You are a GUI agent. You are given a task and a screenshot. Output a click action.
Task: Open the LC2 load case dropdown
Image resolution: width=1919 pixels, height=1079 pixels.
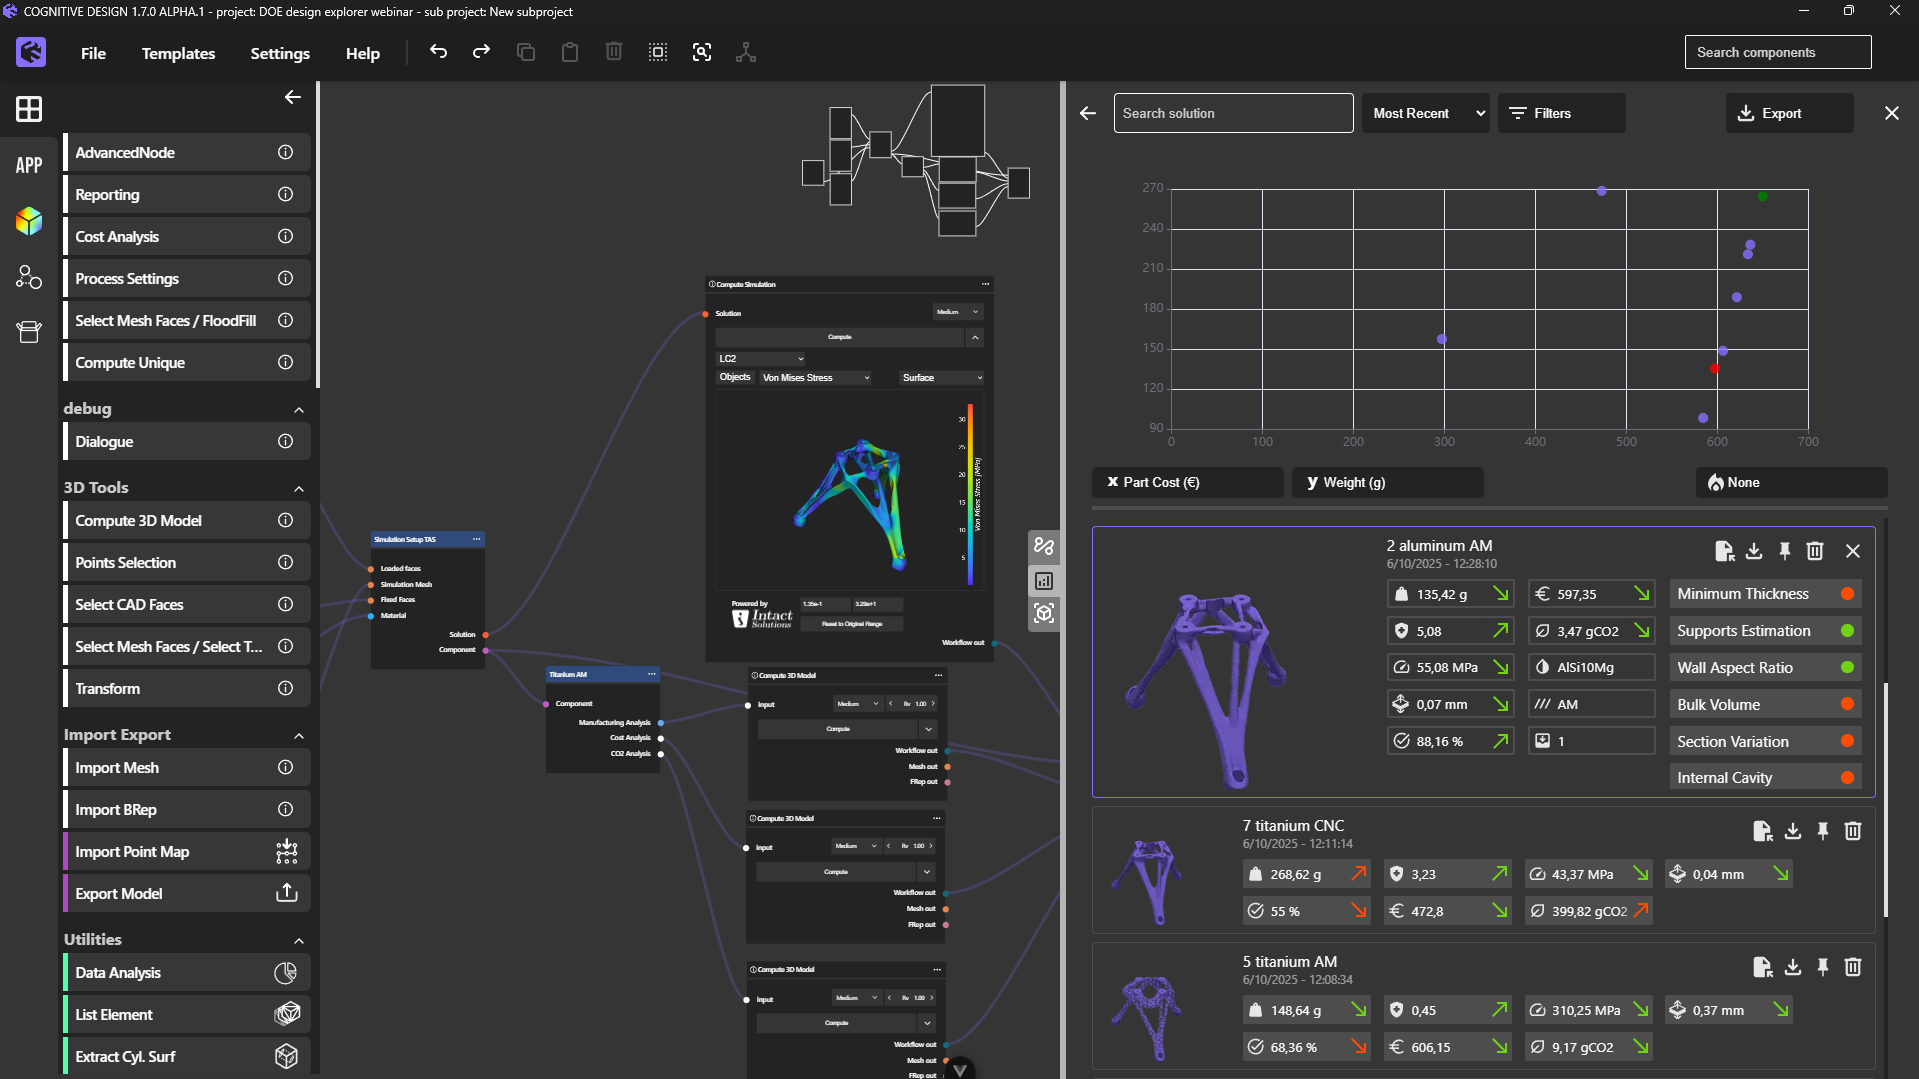761,358
